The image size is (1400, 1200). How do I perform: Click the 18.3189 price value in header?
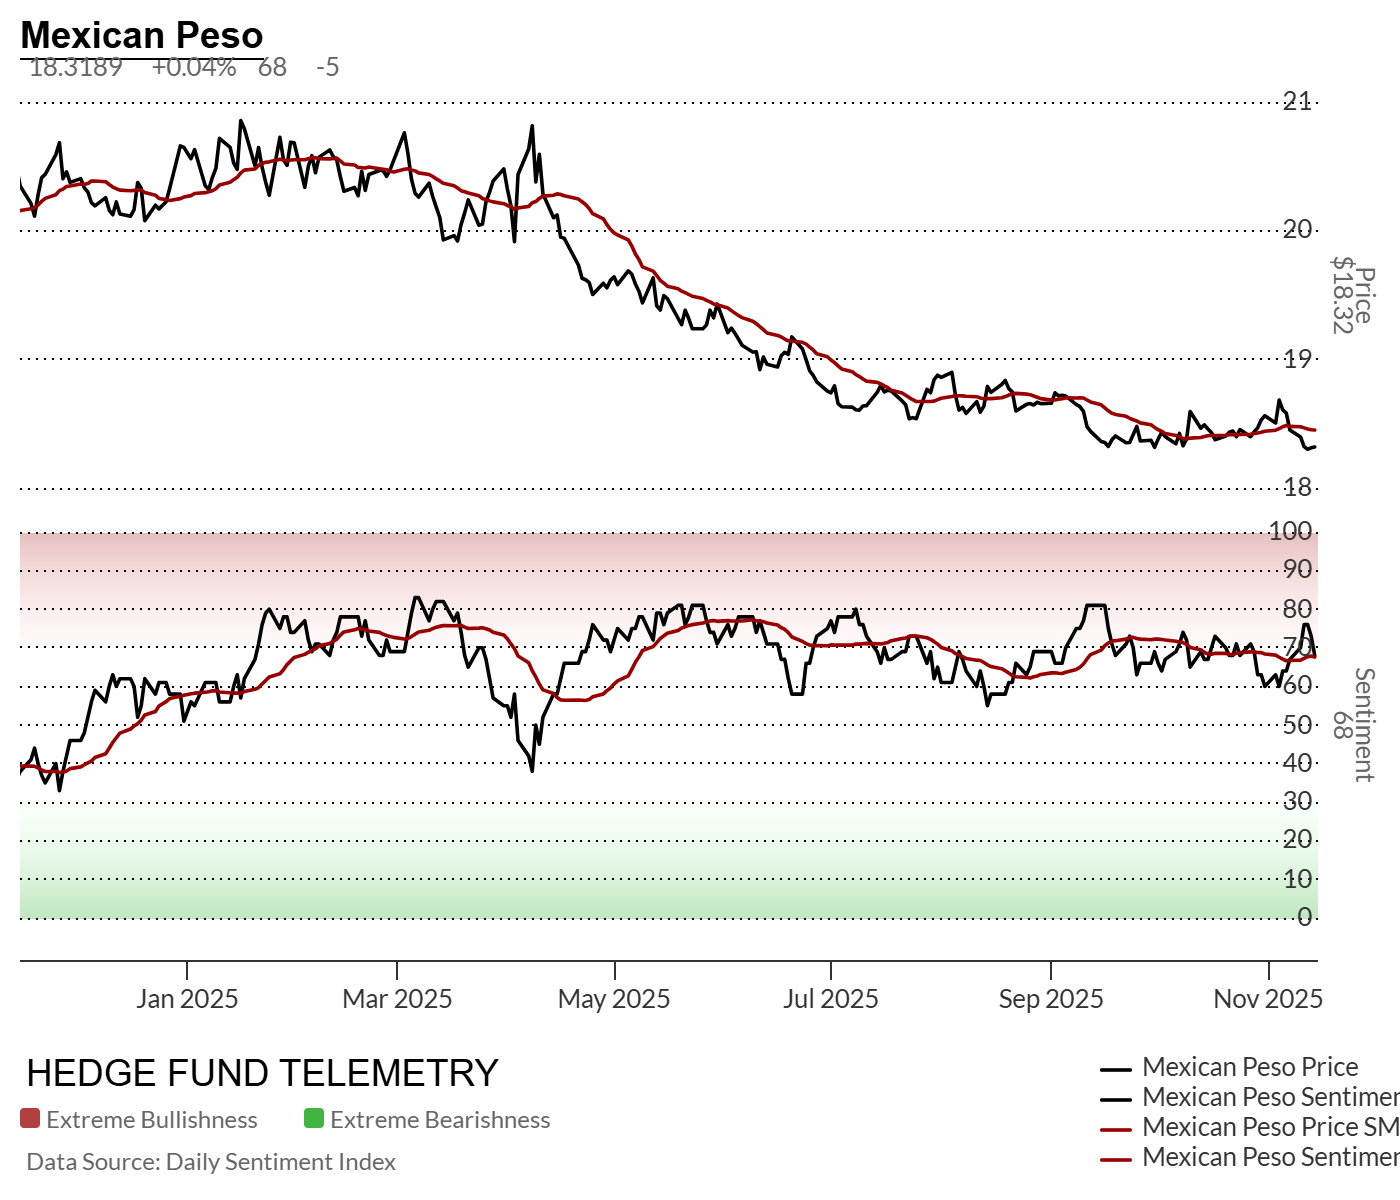[x=76, y=67]
